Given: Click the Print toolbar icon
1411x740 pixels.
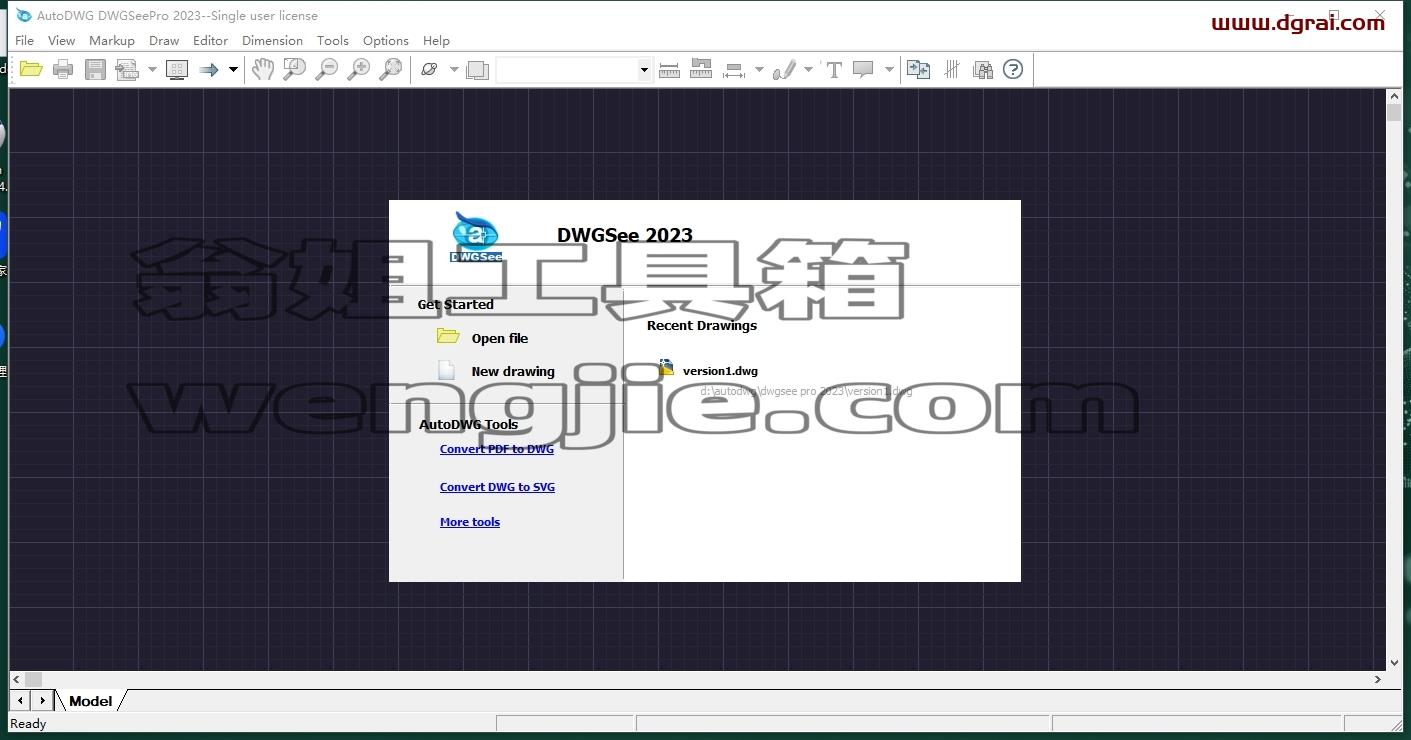Looking at the screenshot, I should click(x=63, y=69).
